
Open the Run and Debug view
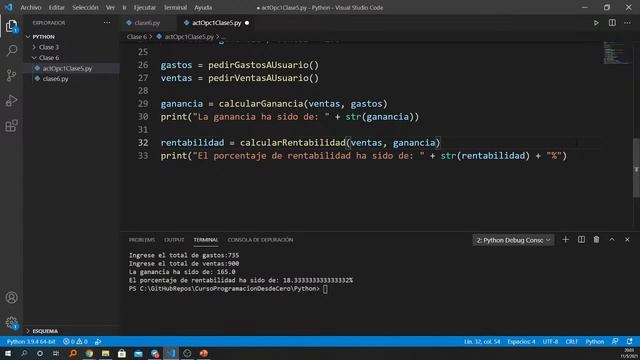[11, 100]
